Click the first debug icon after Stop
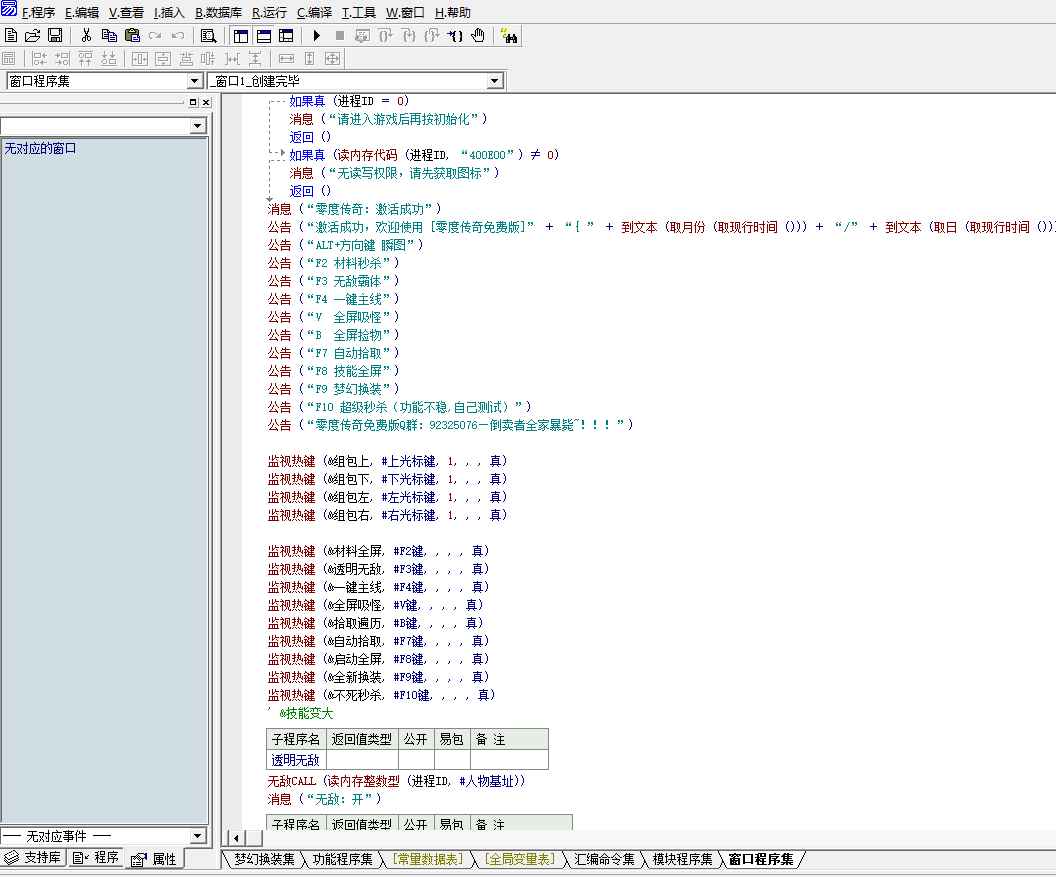 coord(362,36)
